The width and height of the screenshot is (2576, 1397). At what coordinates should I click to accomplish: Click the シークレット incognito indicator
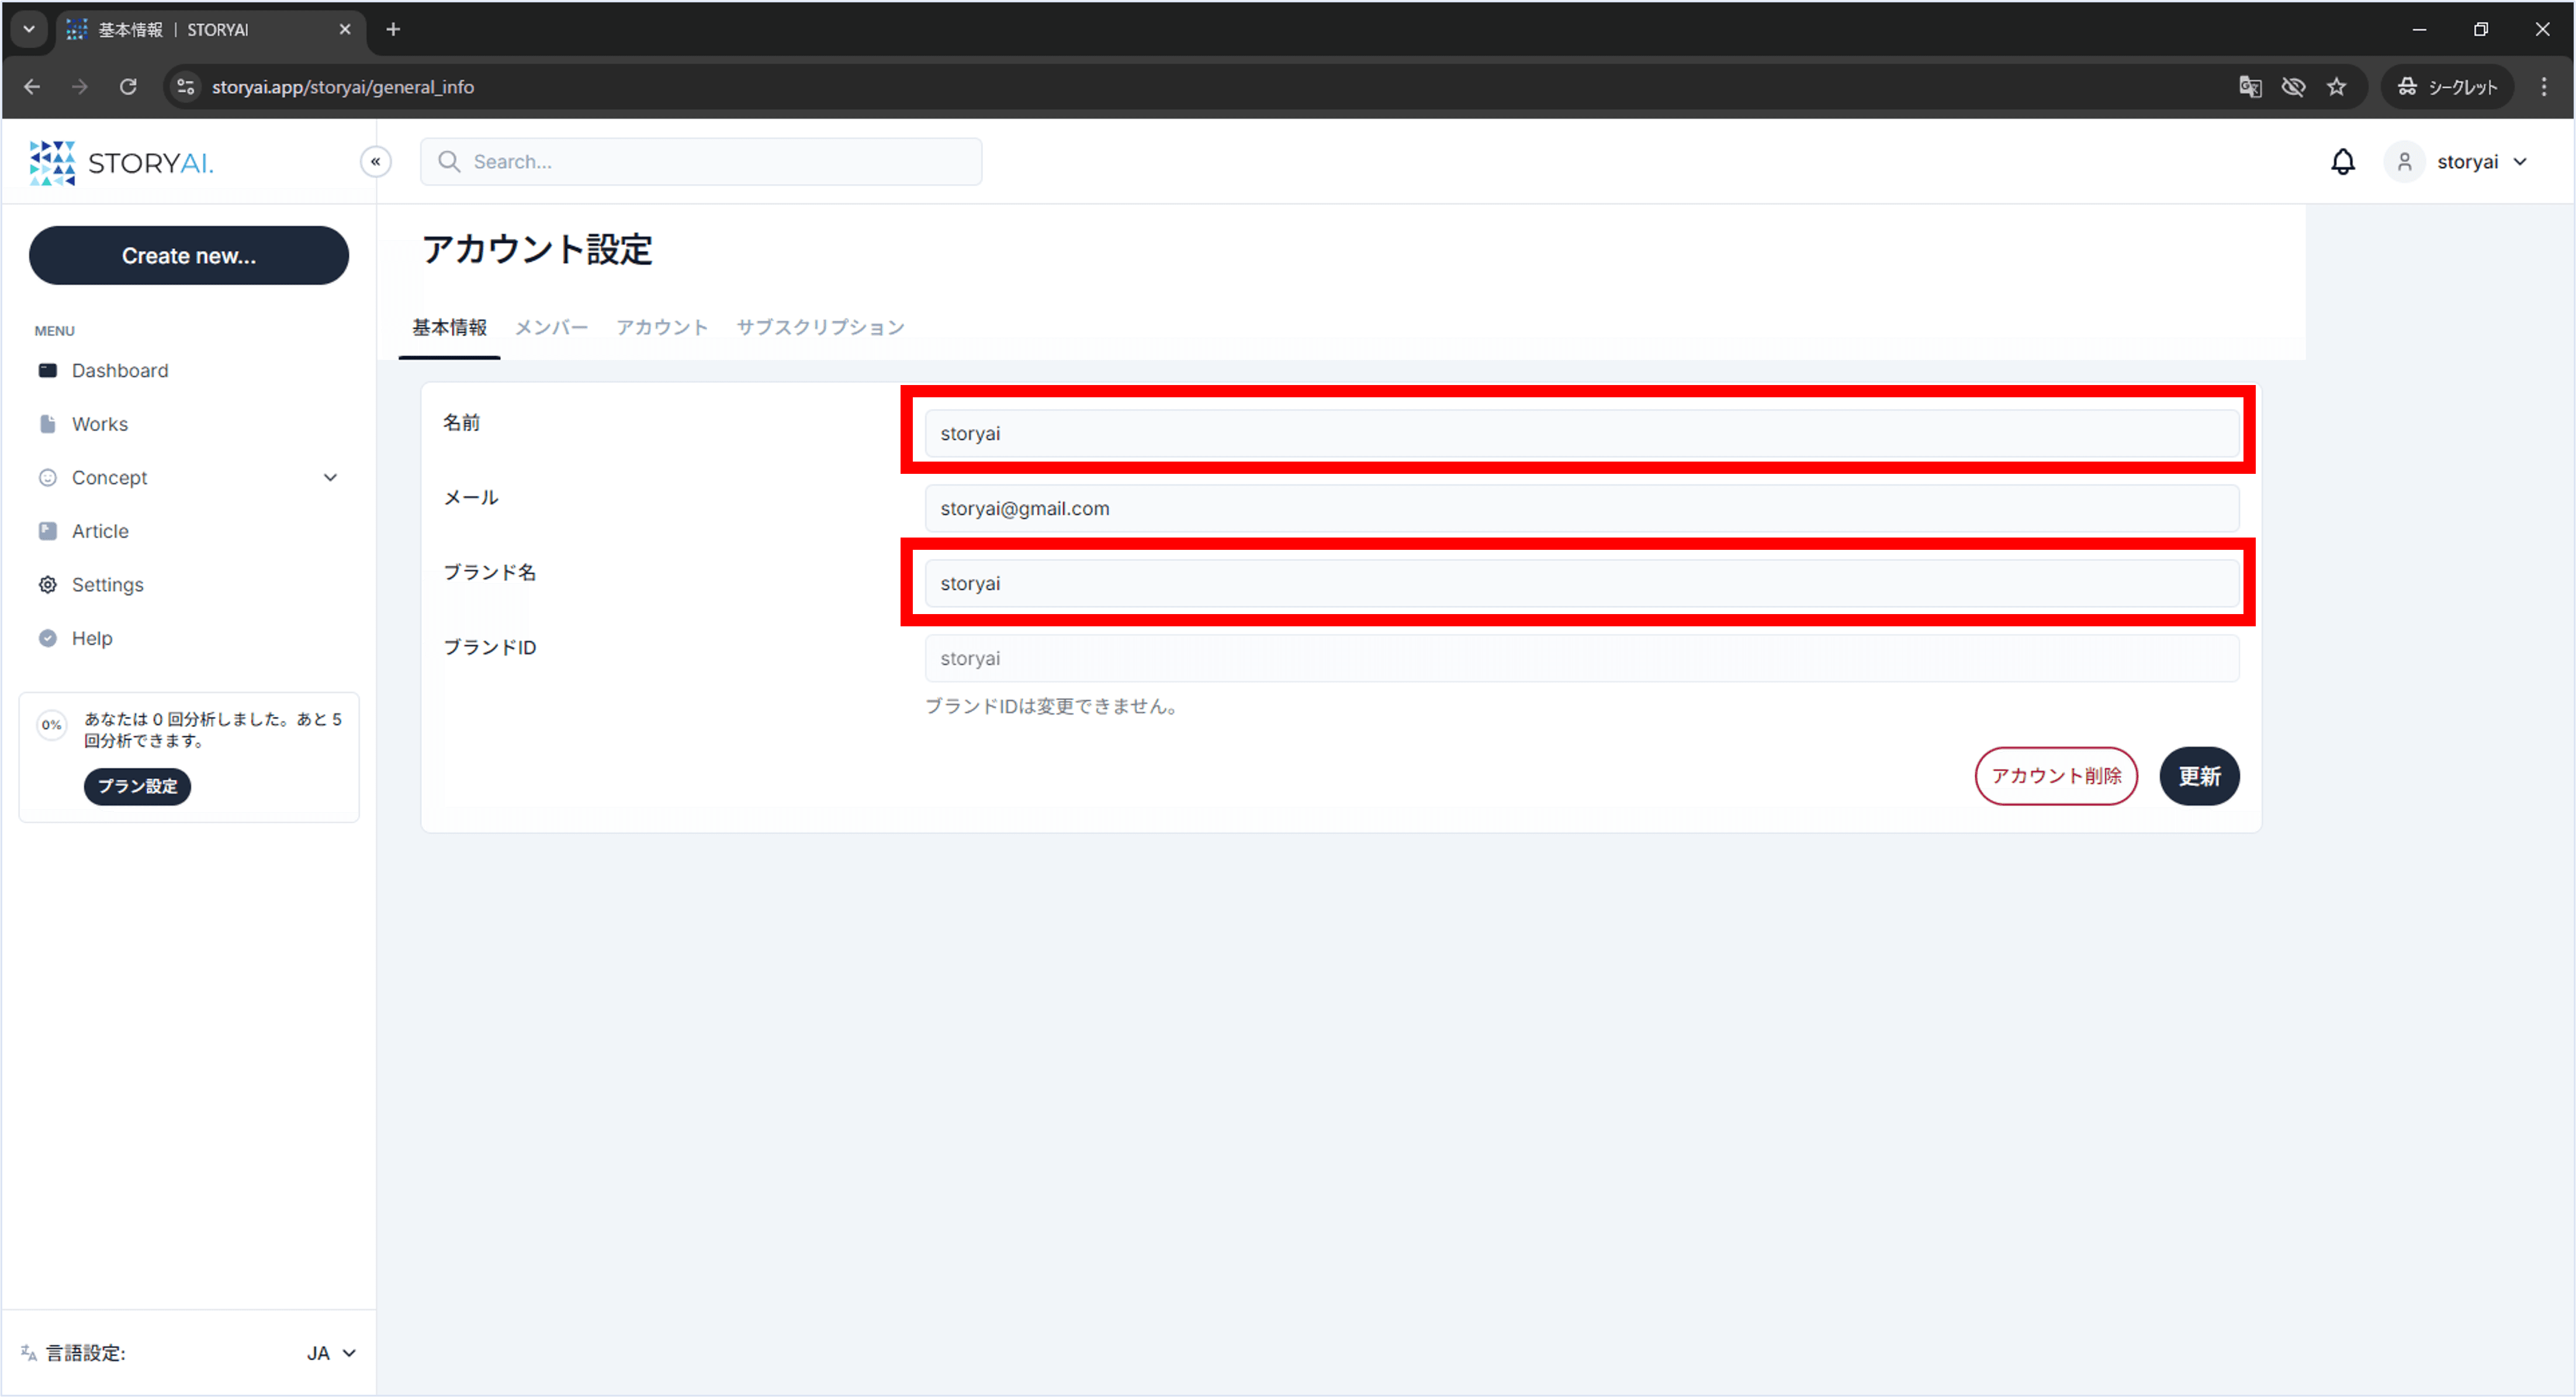pyautogui.click(x=2447, y=87)
